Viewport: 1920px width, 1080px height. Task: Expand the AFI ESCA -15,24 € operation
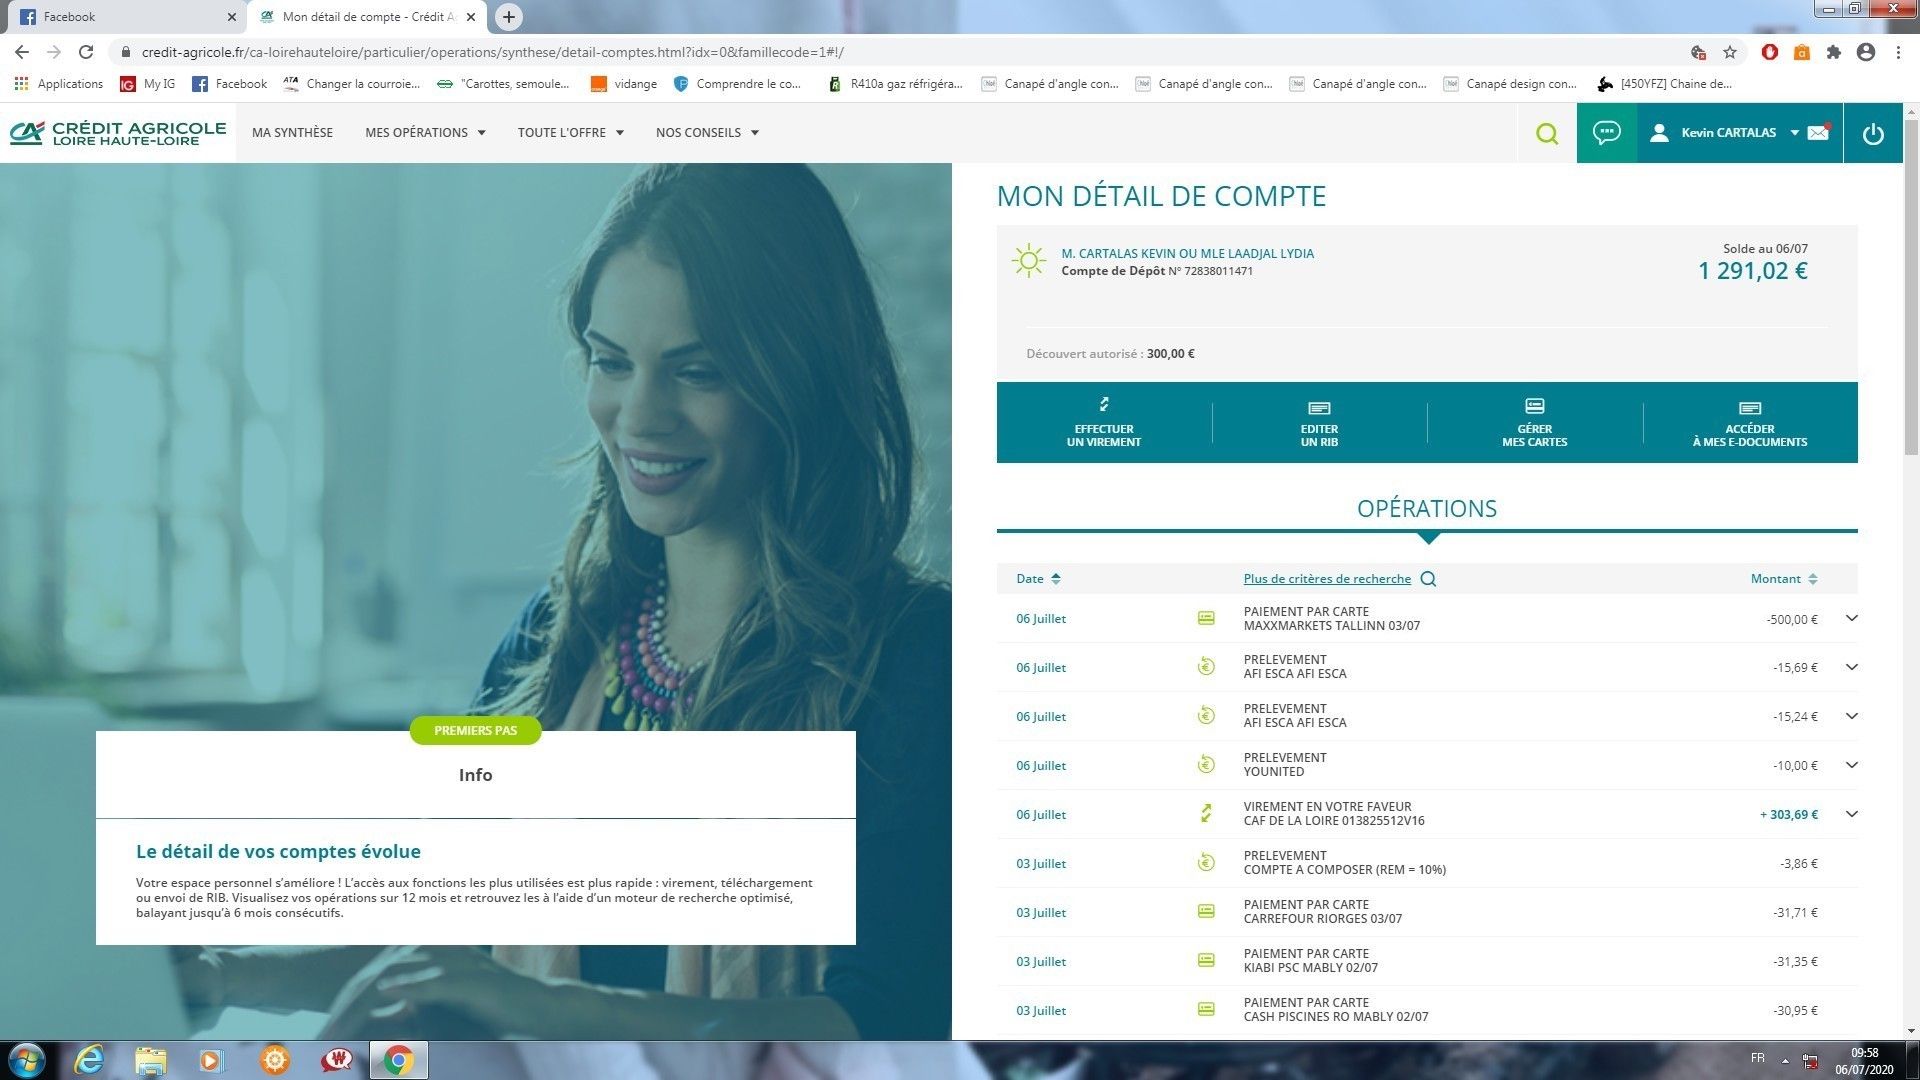[x=1851, y=716]
